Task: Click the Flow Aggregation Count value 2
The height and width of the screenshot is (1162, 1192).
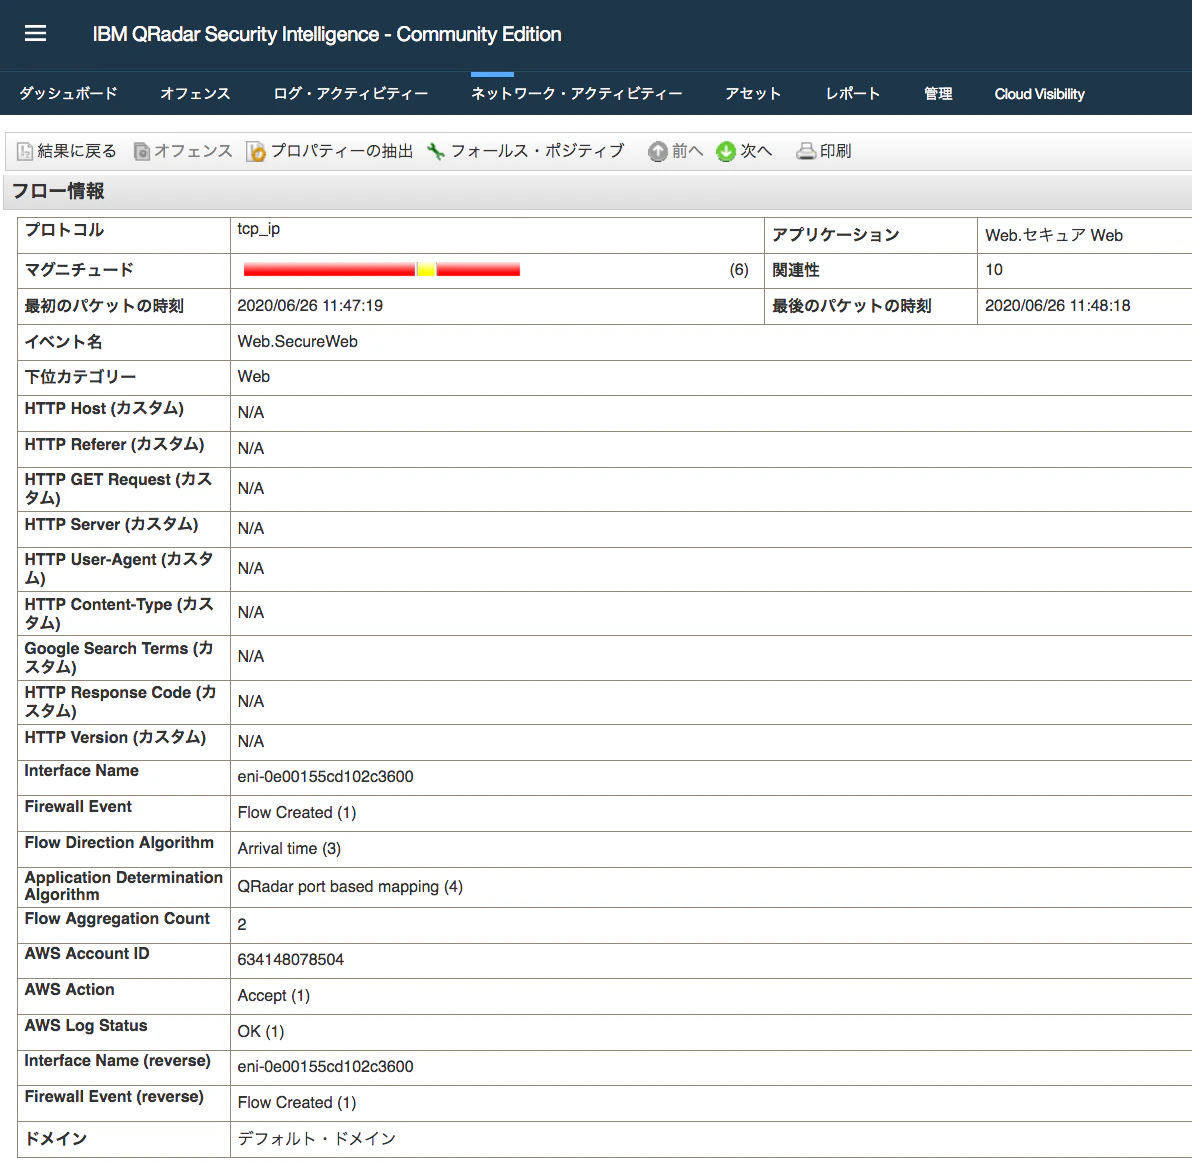Action: click(242, 924)
